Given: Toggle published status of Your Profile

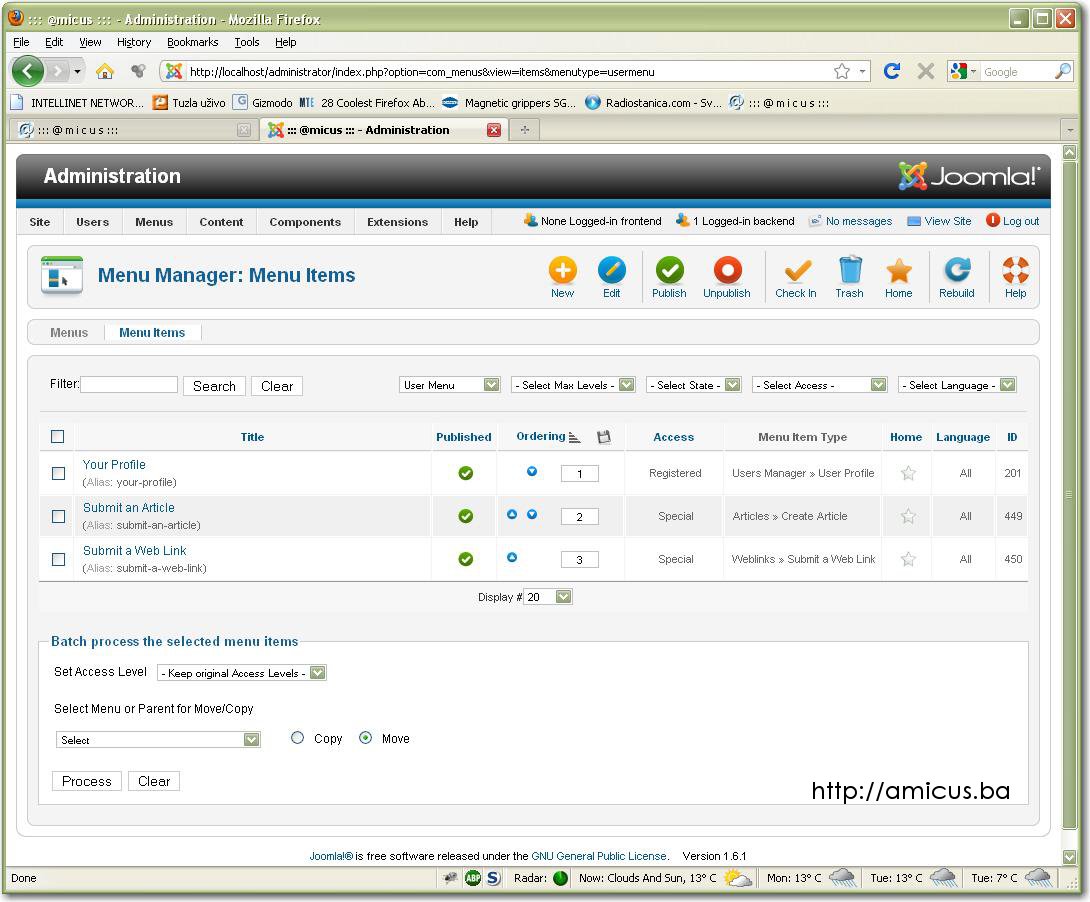Looking at the screenshot, I should point(466,473).
